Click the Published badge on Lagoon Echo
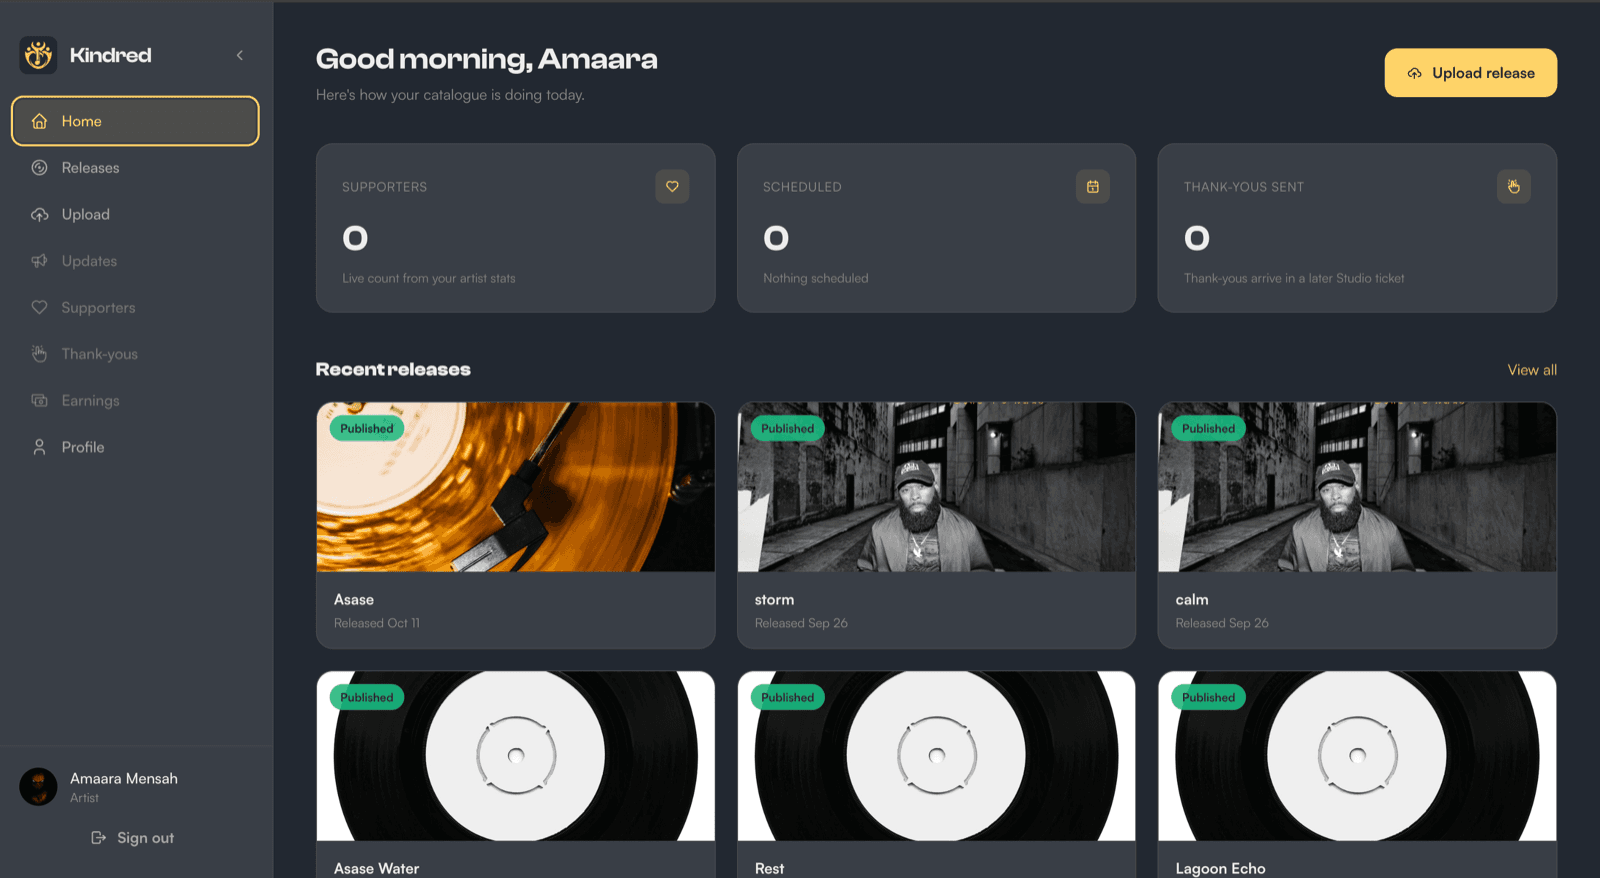Image resolution: width=1600 pixels, height=878 pixels. click(1208, 698)
